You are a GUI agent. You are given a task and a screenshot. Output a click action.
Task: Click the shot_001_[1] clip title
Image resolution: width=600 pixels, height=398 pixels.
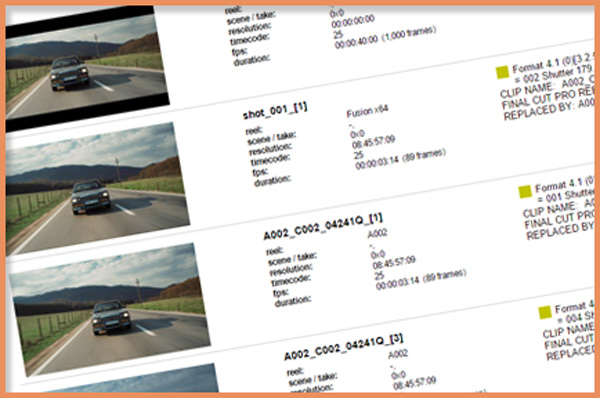click(275, 111)
